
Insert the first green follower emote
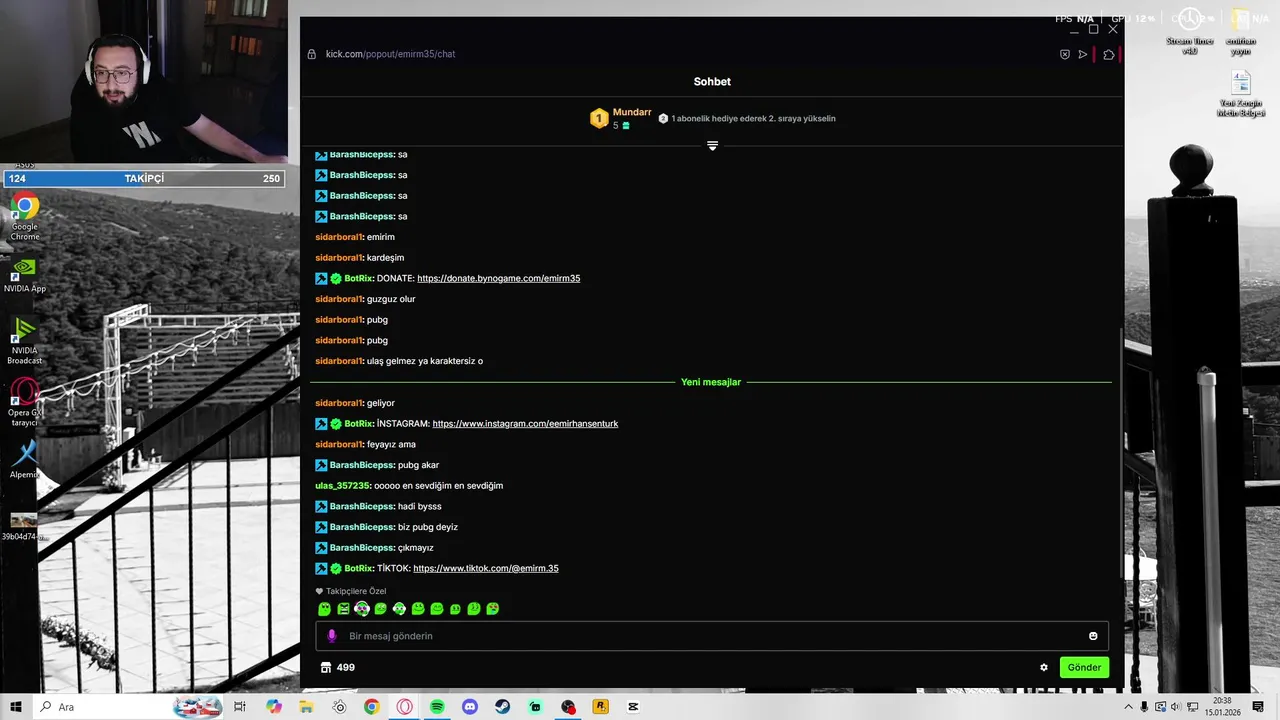coord(324,608)
